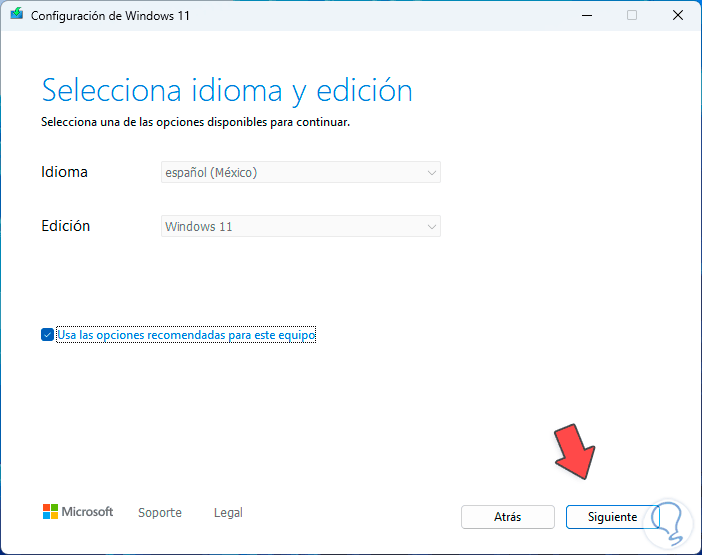702x555 pixels.
Task: Click the Edición label
Action: tap(65, 226)
